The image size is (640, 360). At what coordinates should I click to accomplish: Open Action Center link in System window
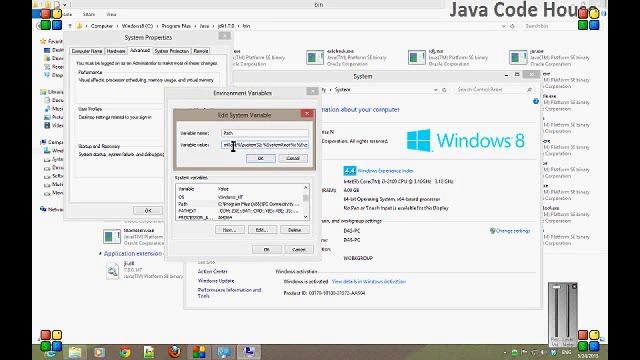(213, 271)
